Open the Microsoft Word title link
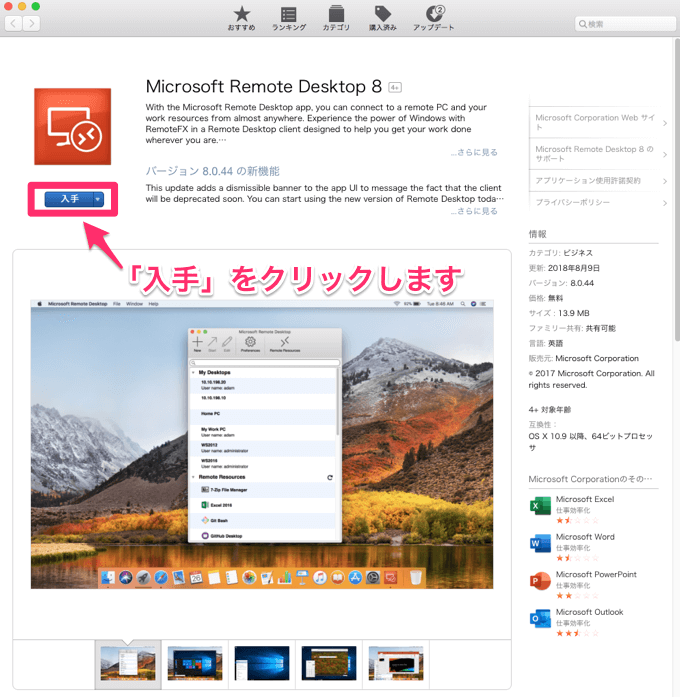This screenshot has height=697, width=680. pyautogui.click(x=585, y=537)
